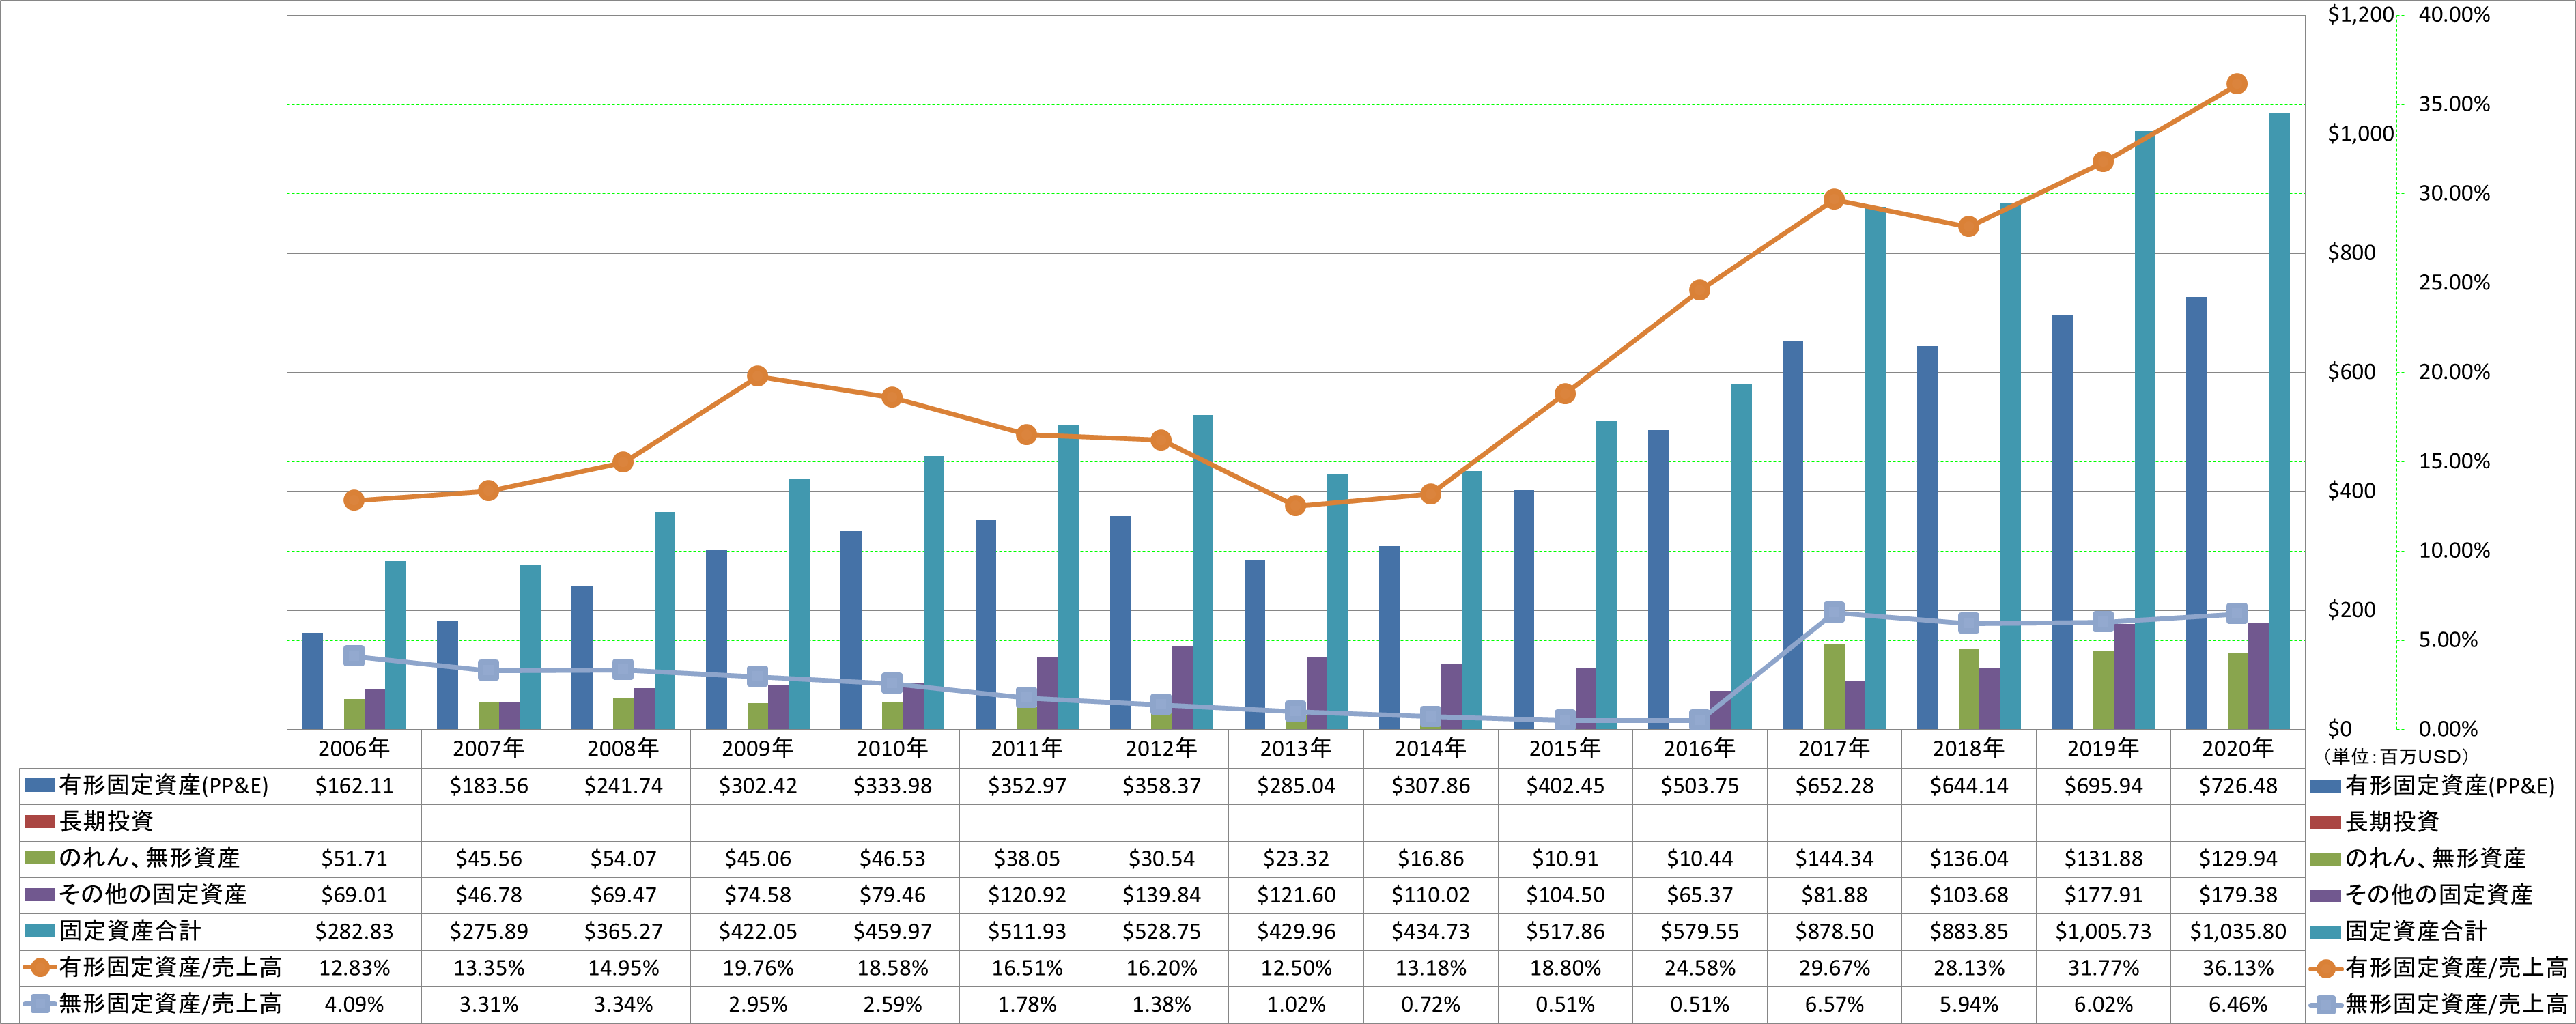
Task: Click the orange line marker at 2013年
Action: point(1295,506)
